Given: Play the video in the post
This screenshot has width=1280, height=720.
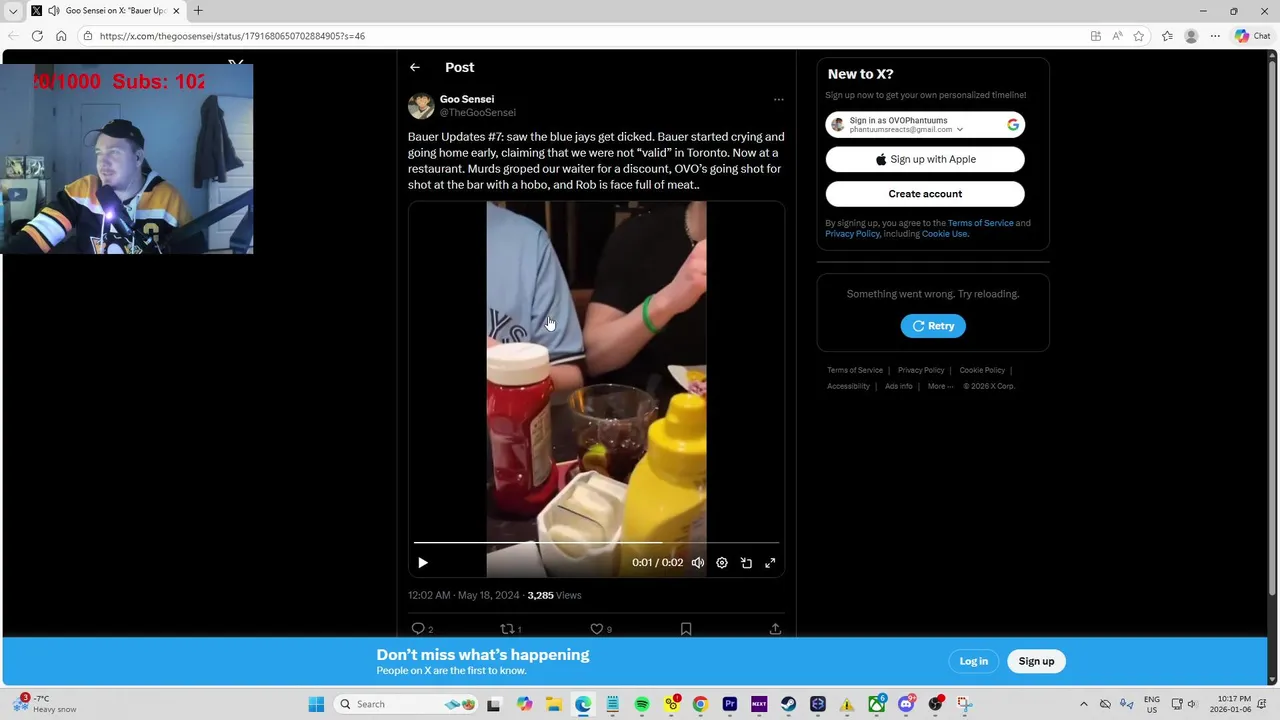Looking at the screenshot, I should pyautogui.click(x=423, y=563).
